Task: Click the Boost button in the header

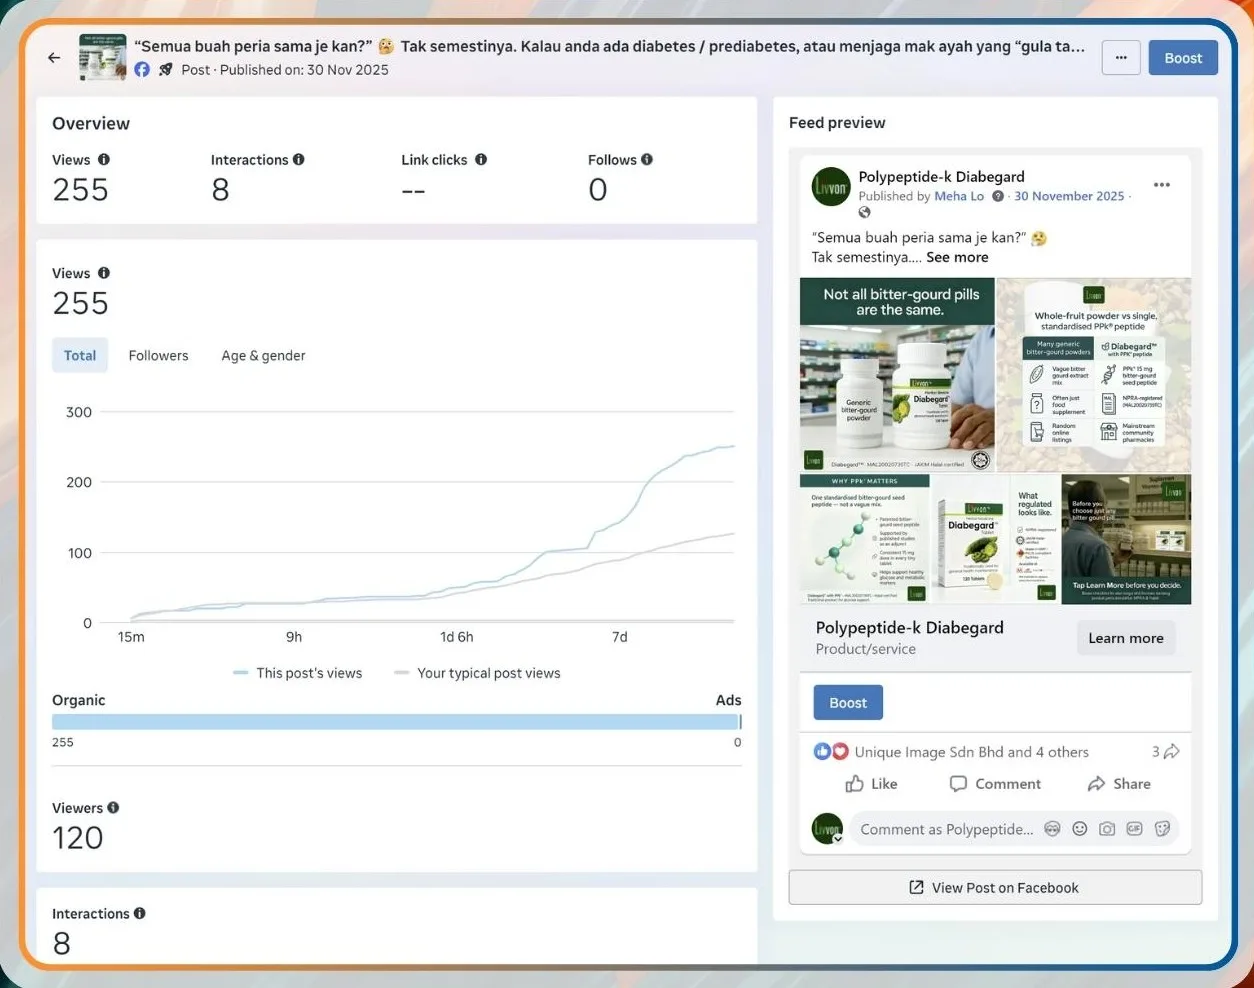Action: coord(1183,58)
